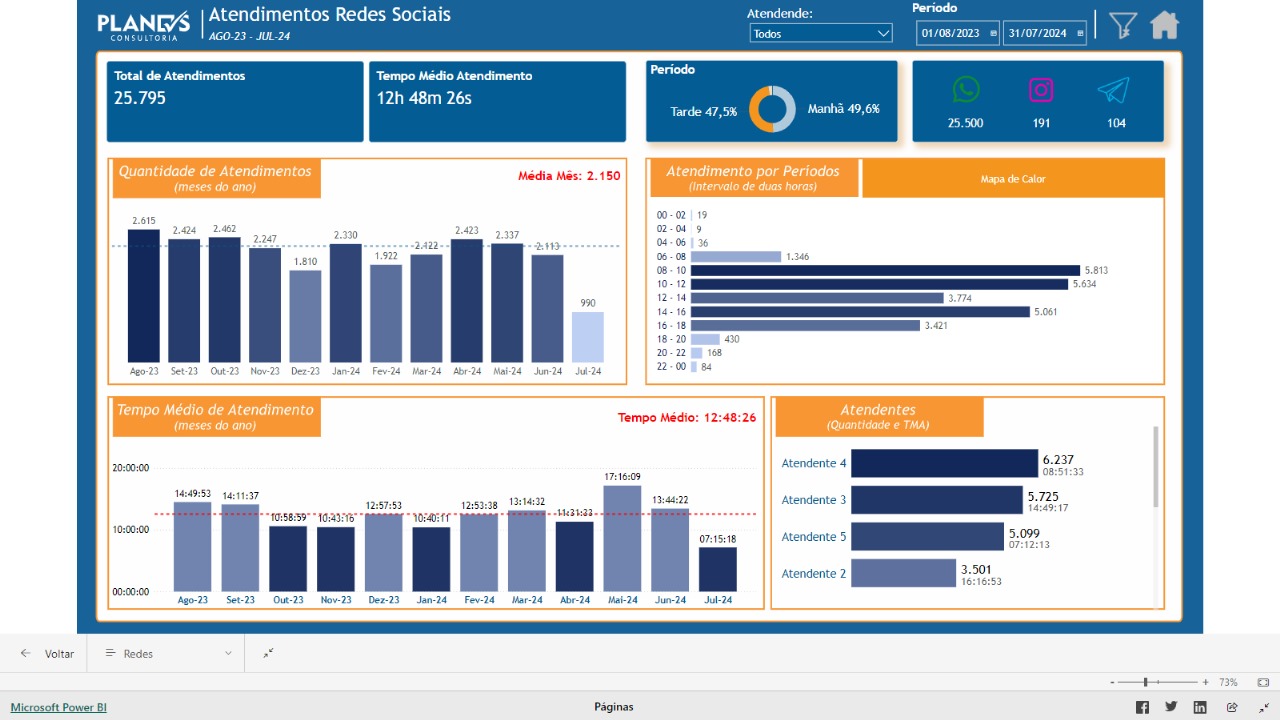Share report on LinkedIn
Screen dimensions: 1280x720
[x=1200, y=707]
